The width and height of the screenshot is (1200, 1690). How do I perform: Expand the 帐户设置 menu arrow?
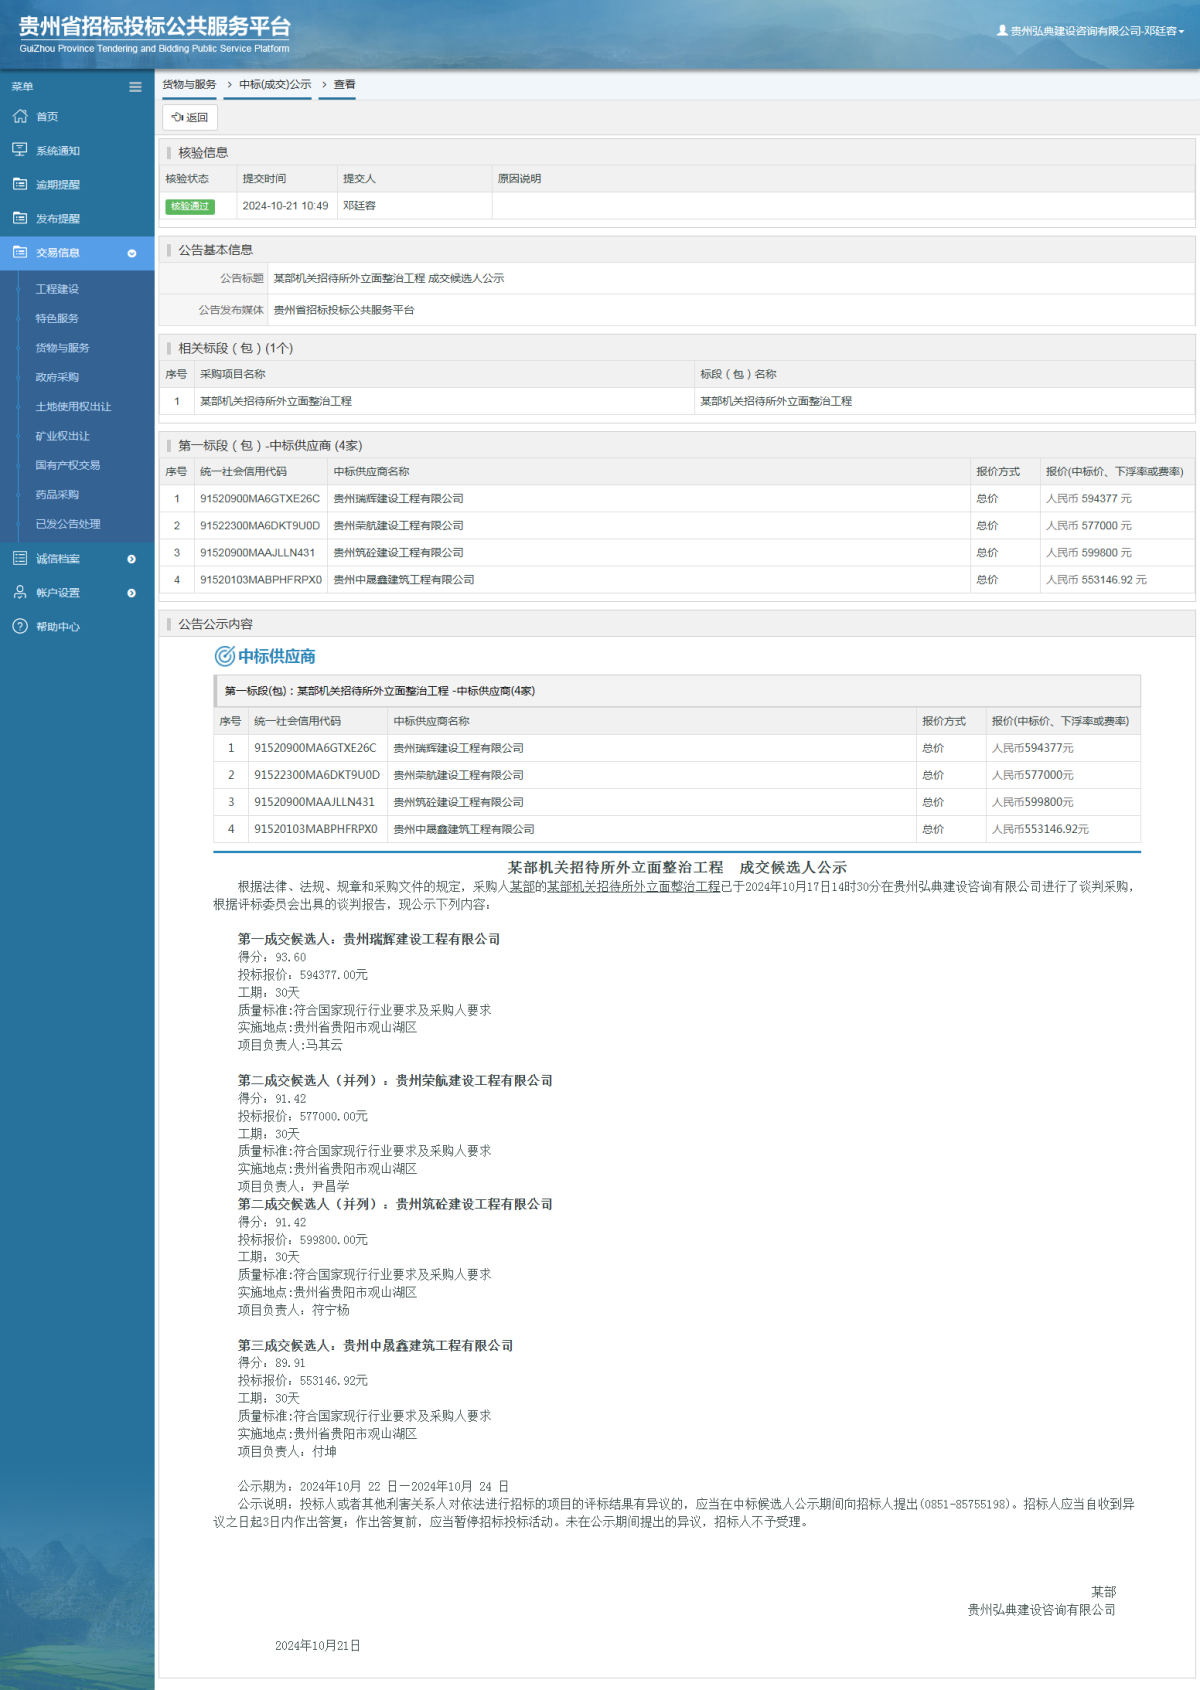tap(131, 593)
